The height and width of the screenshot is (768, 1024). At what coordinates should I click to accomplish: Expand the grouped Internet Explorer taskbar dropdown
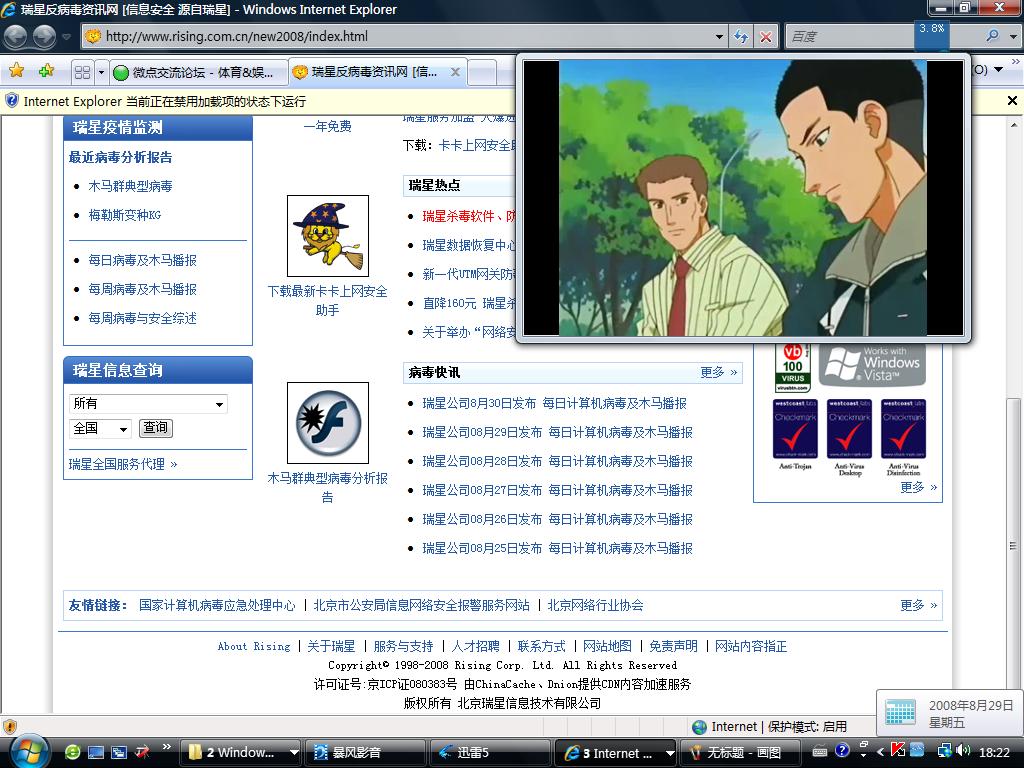[669, 752]
